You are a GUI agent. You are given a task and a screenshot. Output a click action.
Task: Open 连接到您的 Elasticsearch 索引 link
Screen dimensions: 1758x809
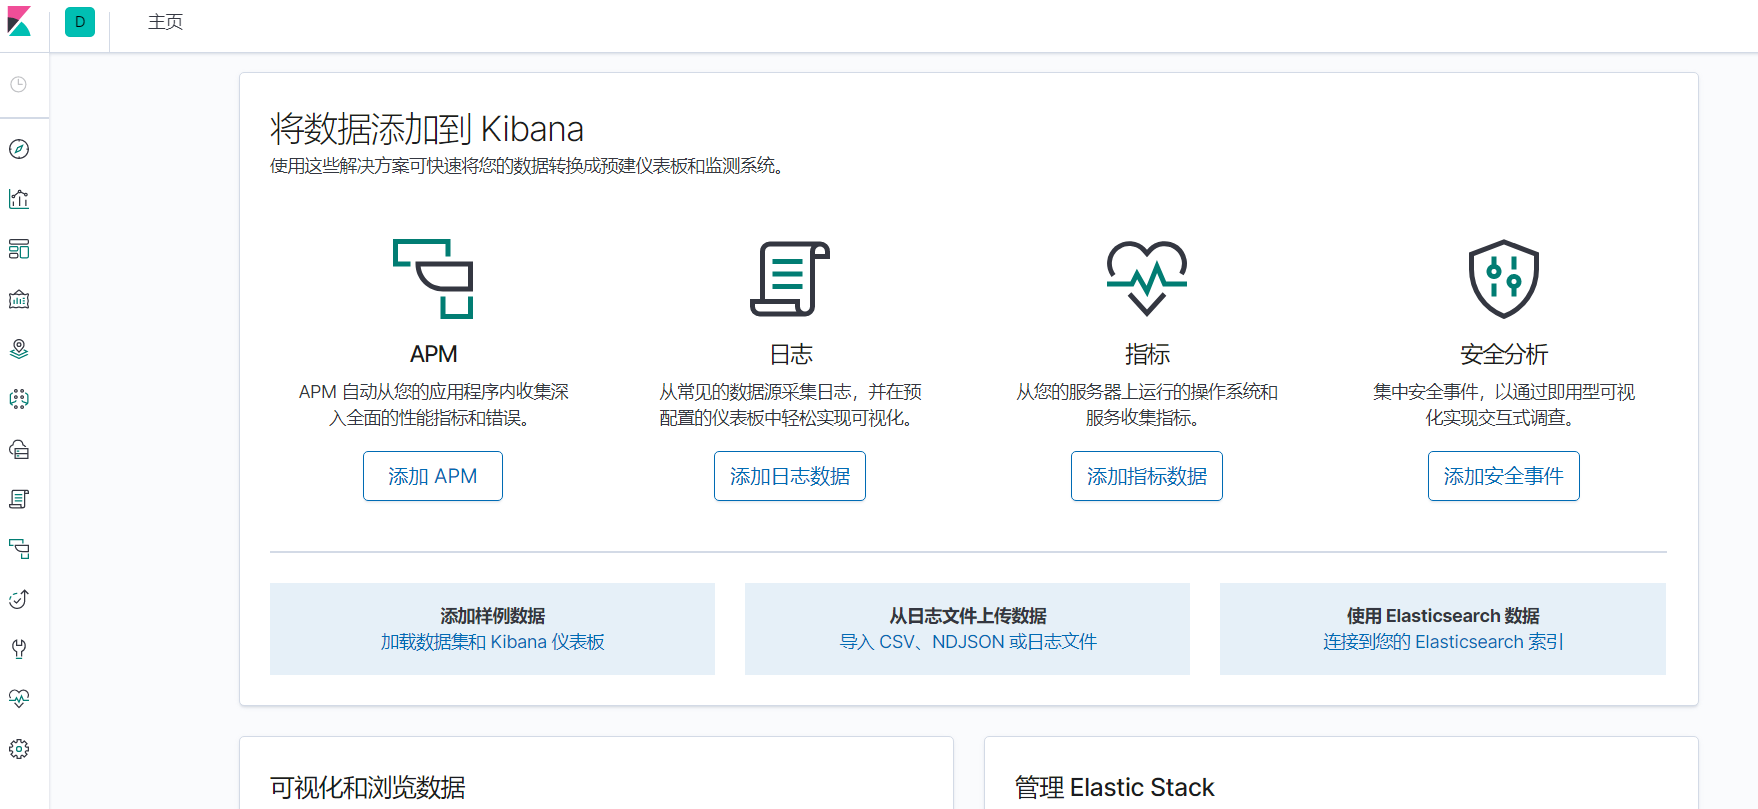[x=1443, y=642]
